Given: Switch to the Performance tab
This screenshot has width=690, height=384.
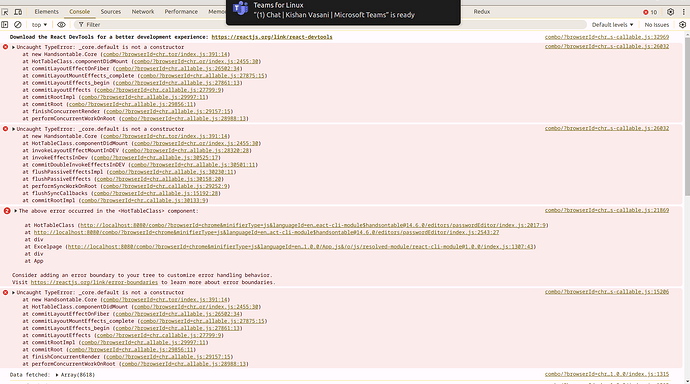Looking at the screenshot, I should coord(181,12).
